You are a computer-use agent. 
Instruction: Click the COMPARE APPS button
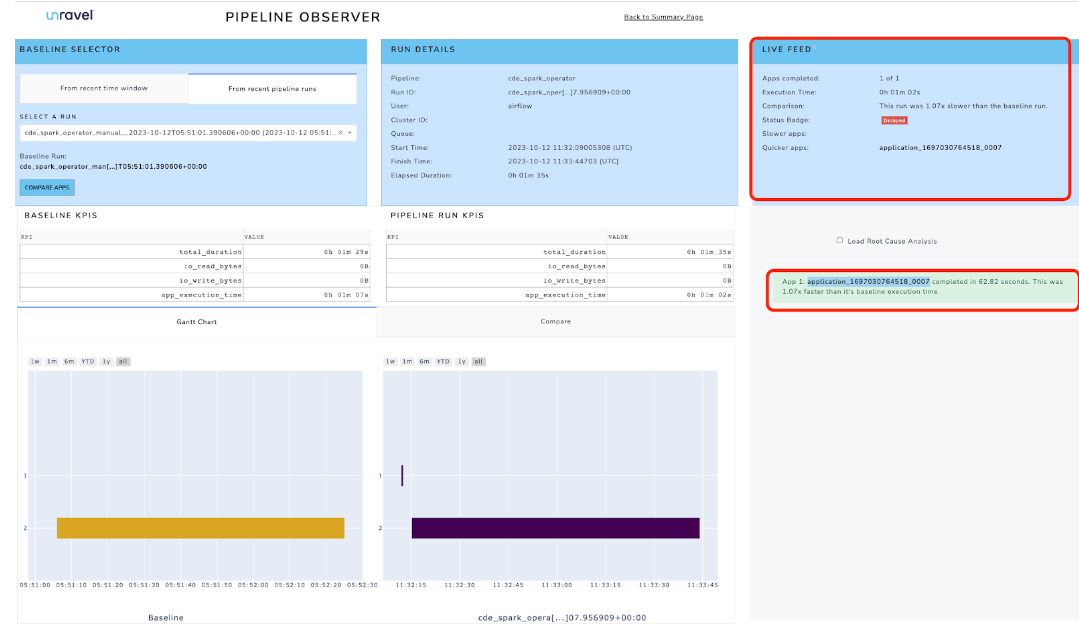tap(47, 187)
